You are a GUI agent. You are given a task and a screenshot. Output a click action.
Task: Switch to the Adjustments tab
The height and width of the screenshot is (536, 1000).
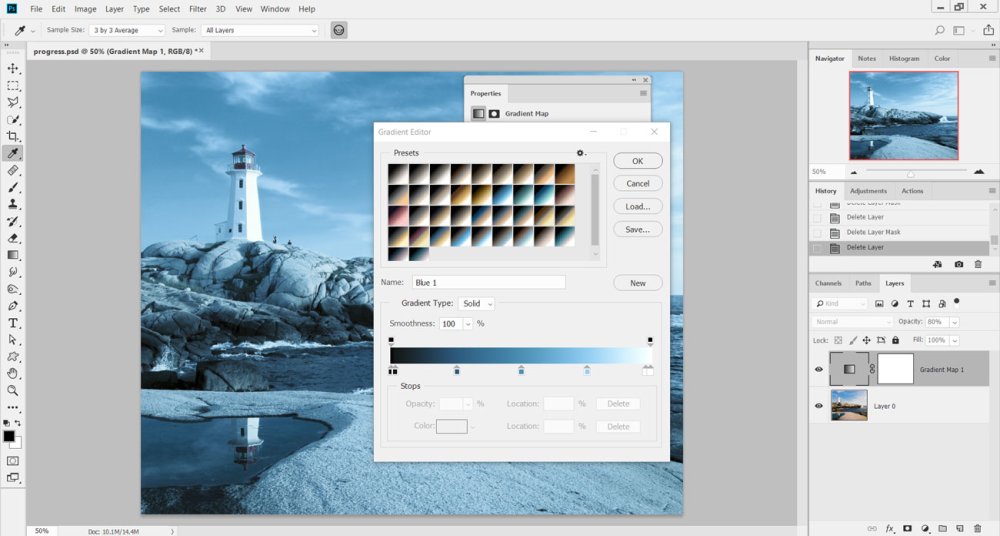click(868, 191)
